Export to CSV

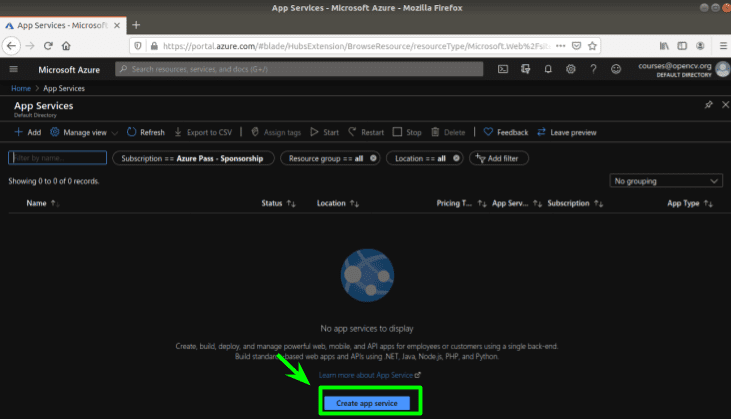pyautogui.click(x=203, y=132)
